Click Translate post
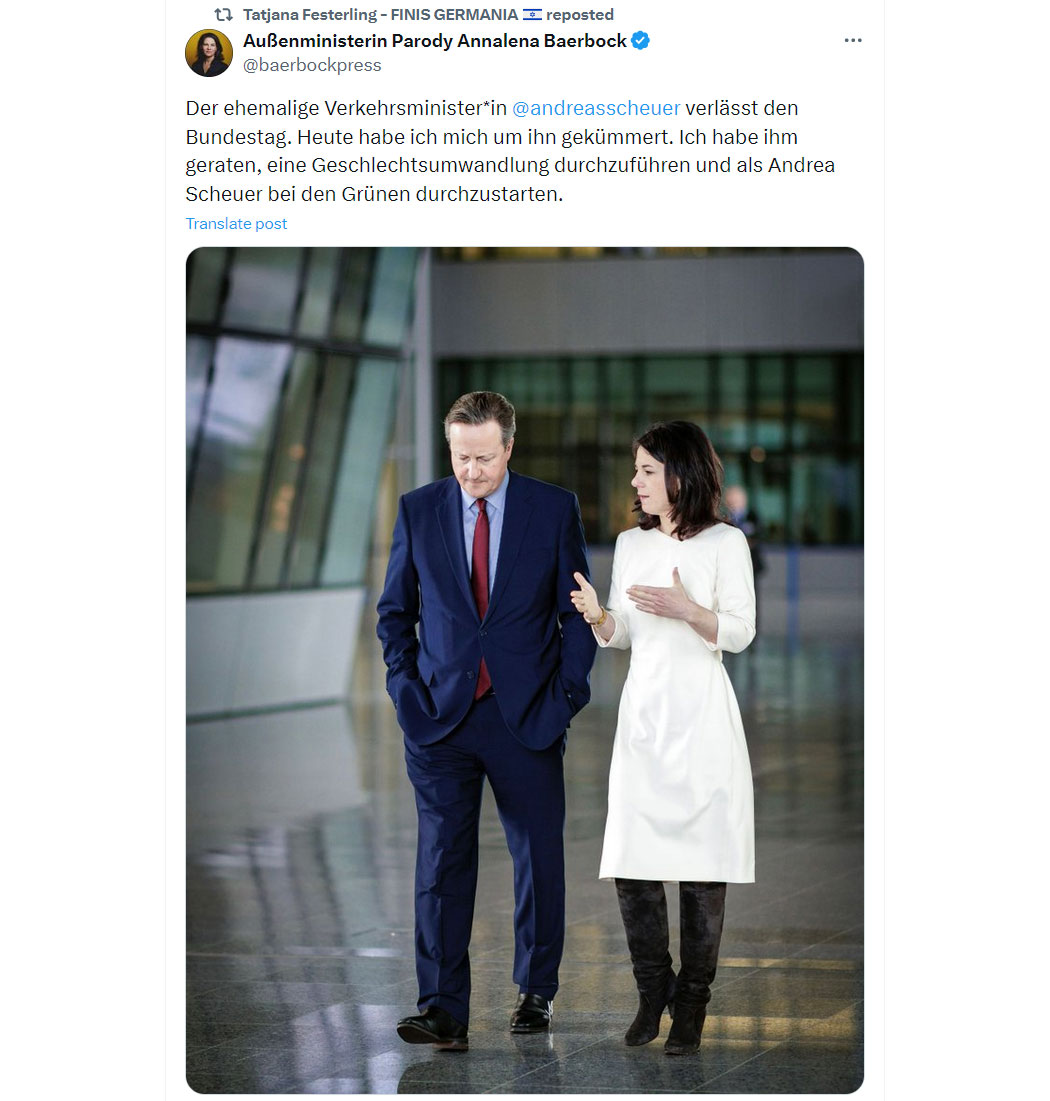 [236, 223]
